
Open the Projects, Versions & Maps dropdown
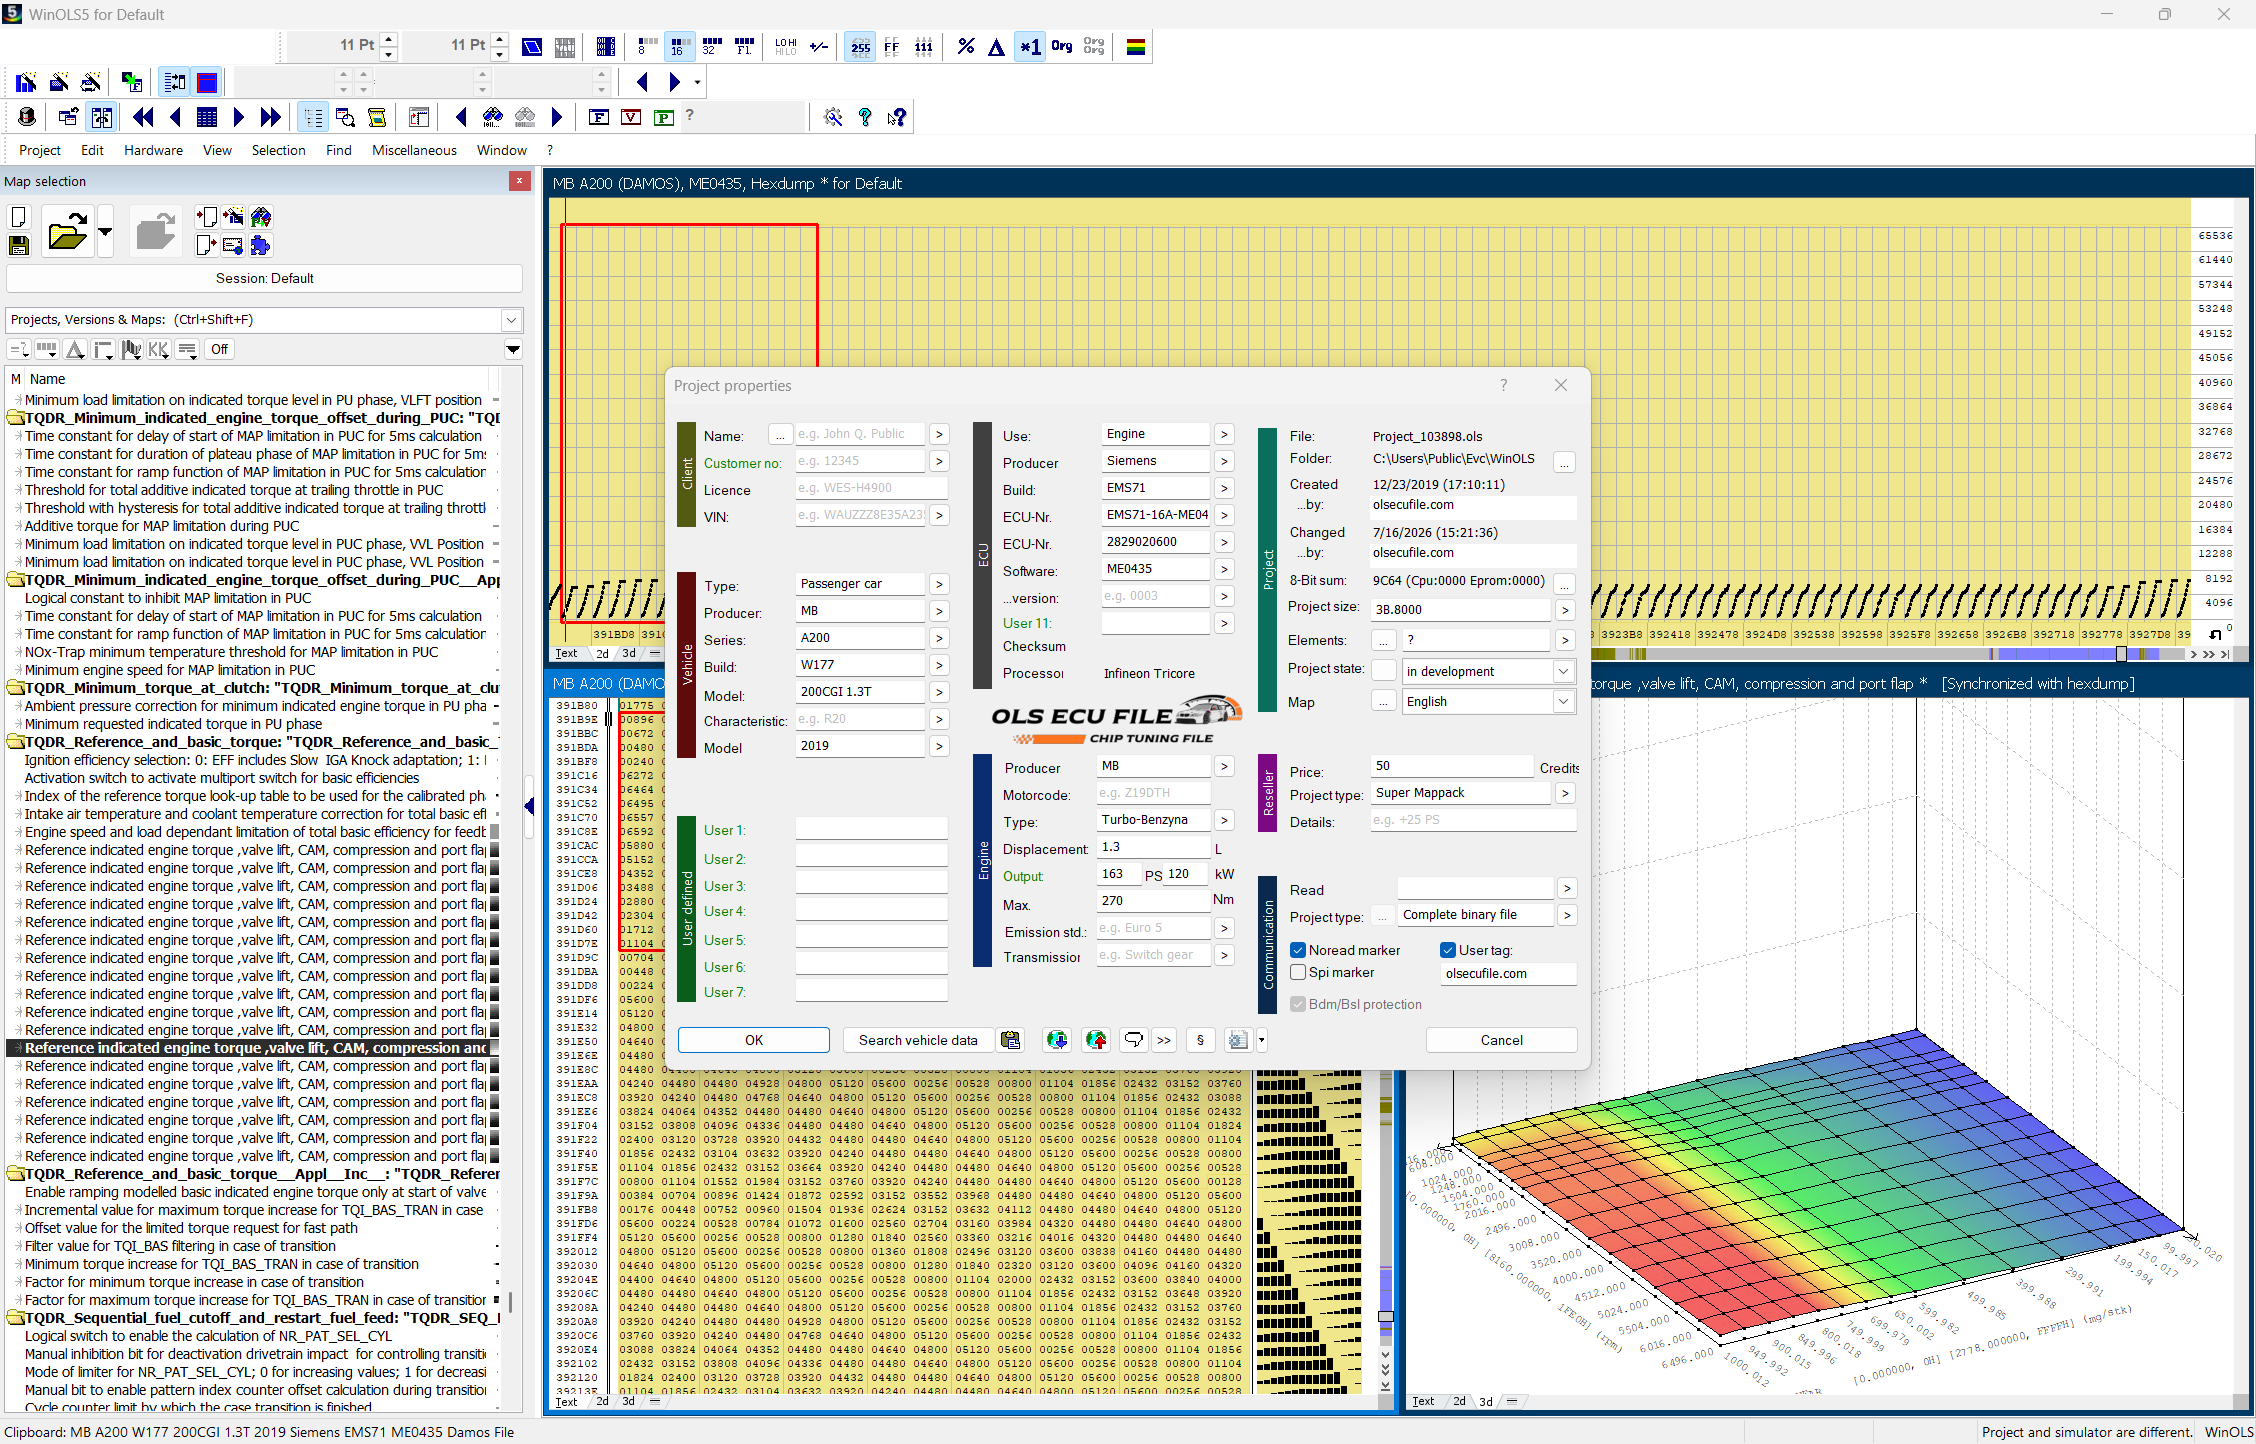[511, 320]
